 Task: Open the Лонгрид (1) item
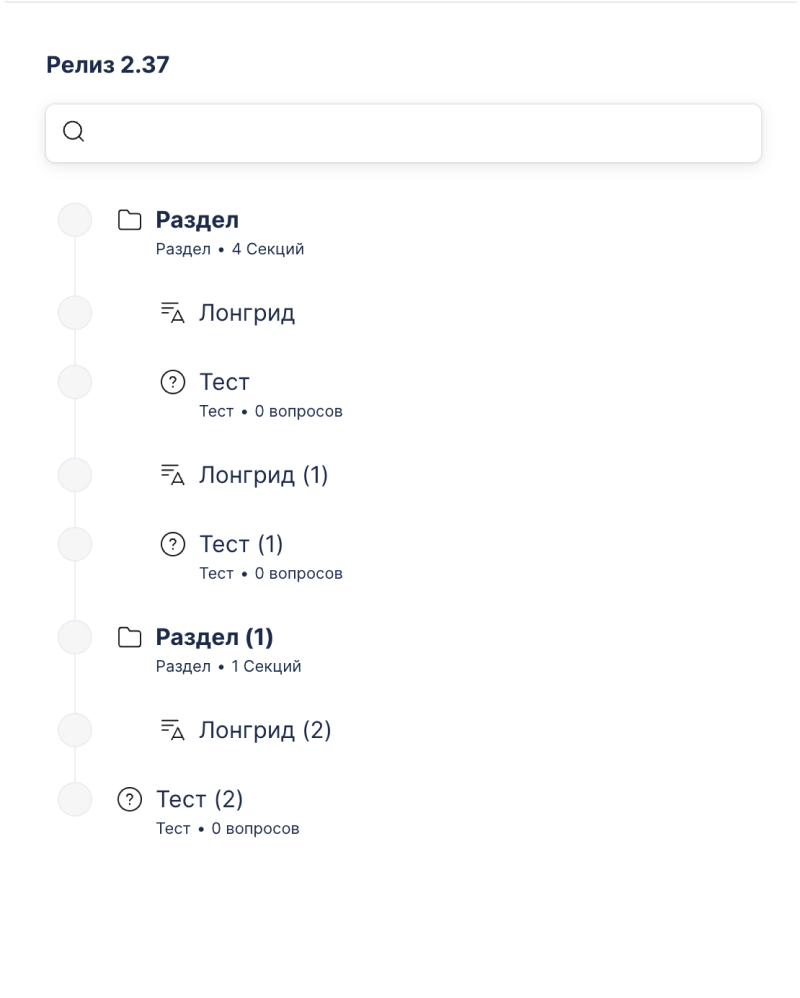[263, 475]
